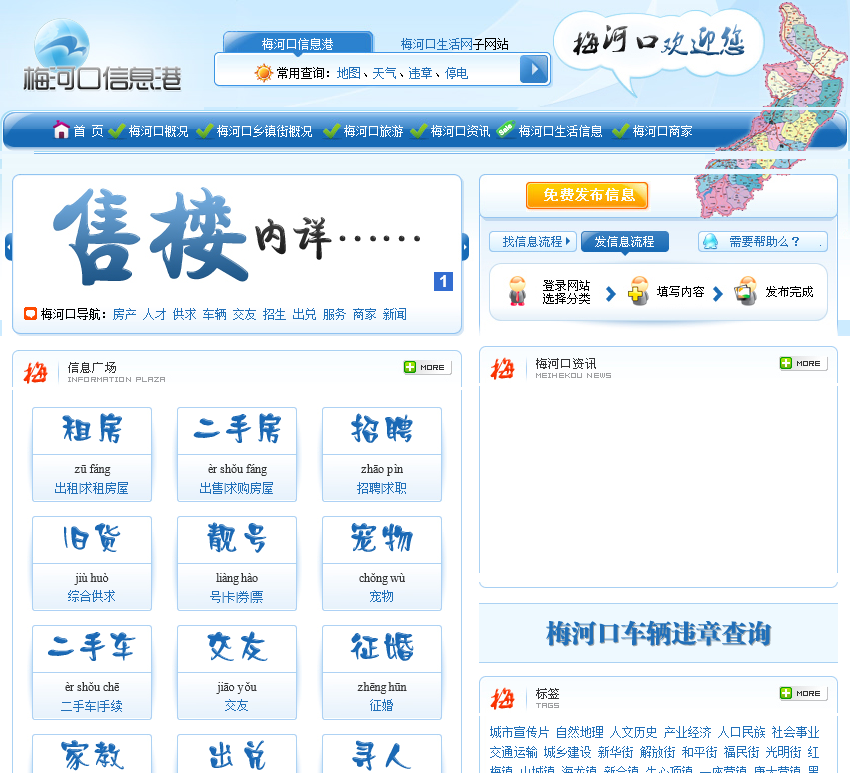Show the previous banner slide via the left arrow

(8, 247)
